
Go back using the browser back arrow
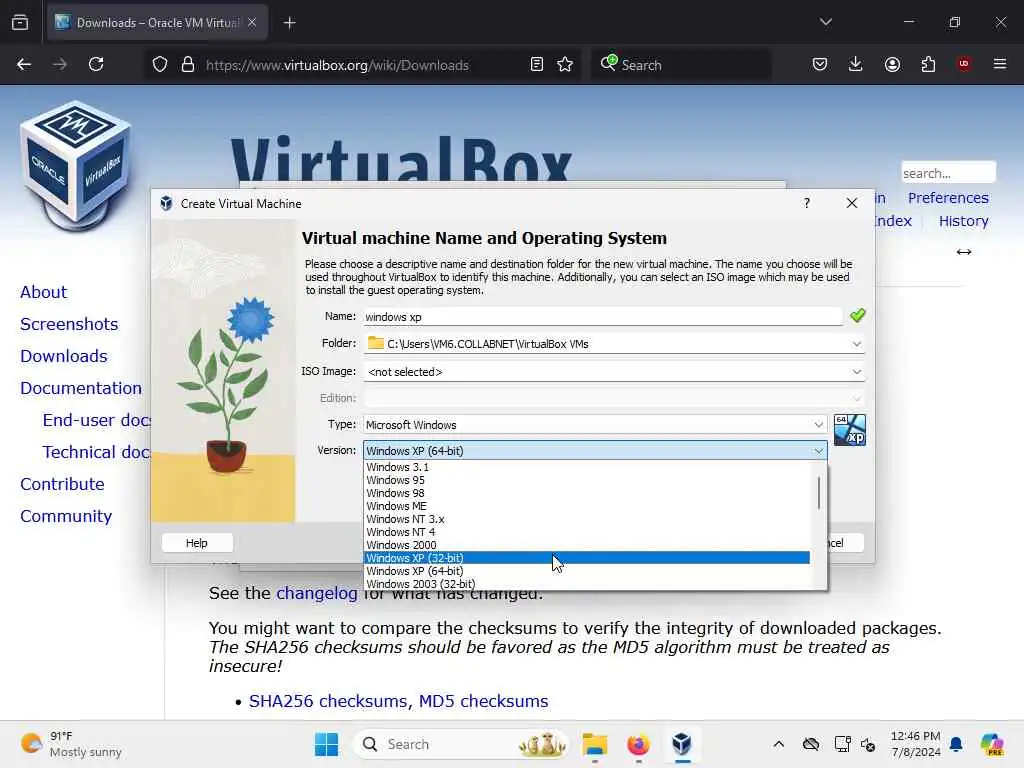click(24, 64)
